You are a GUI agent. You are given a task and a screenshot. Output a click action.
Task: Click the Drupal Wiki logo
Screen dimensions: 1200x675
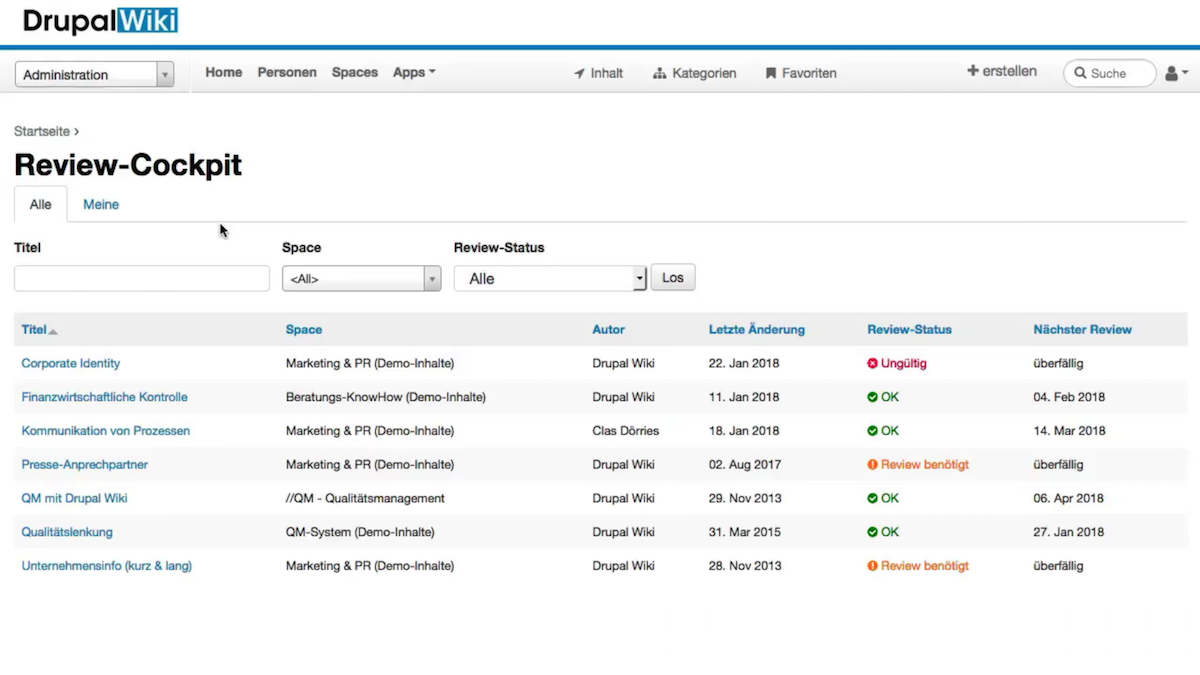coord(100,21)
